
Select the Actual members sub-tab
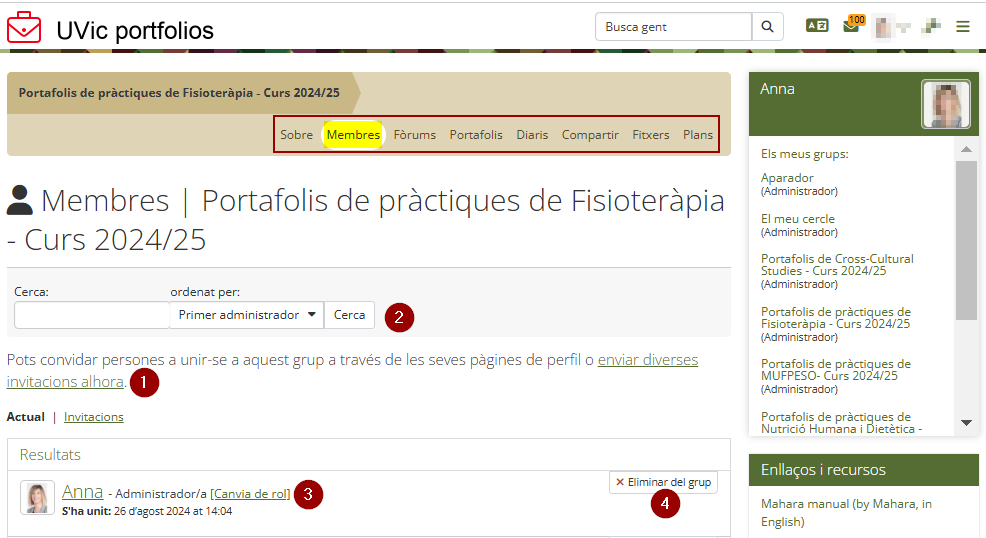pyautogui.click(x=26, y=417)
